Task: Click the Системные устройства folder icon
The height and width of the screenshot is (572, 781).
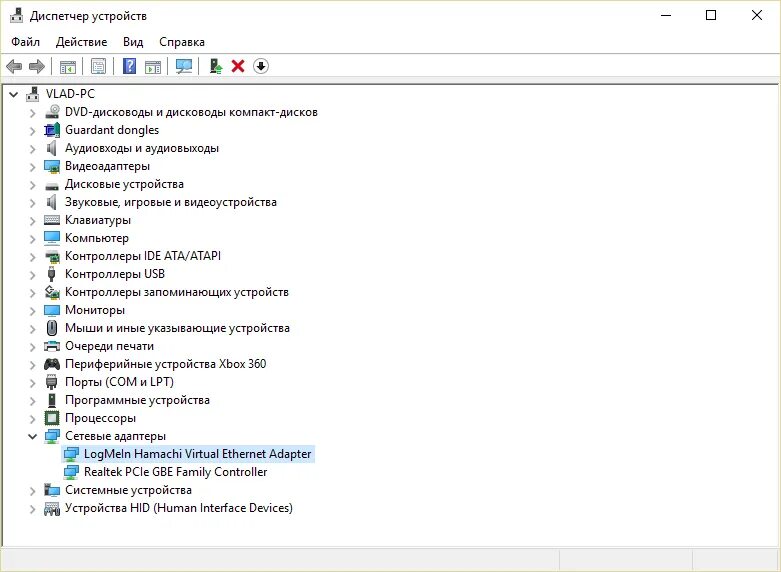Action: click(x=52, y=490)
